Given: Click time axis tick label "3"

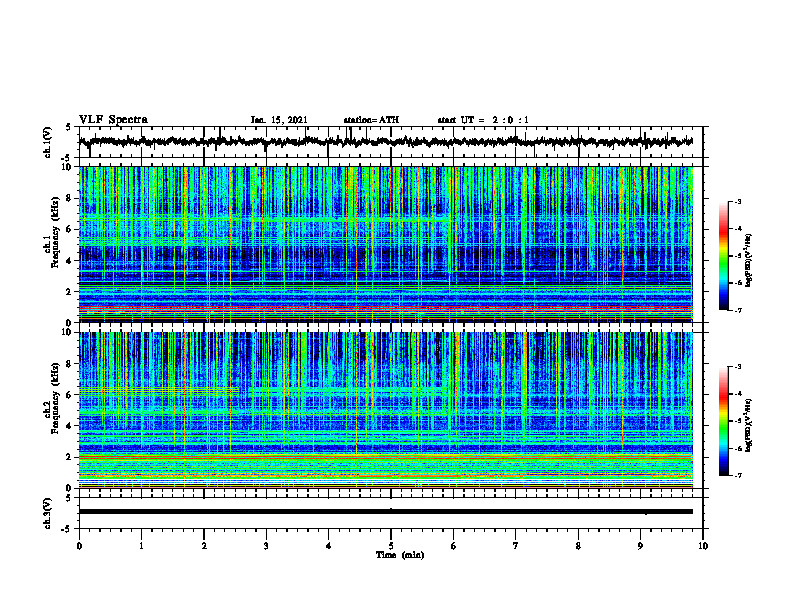Looking at the screenshot, I should click(266, 546).
